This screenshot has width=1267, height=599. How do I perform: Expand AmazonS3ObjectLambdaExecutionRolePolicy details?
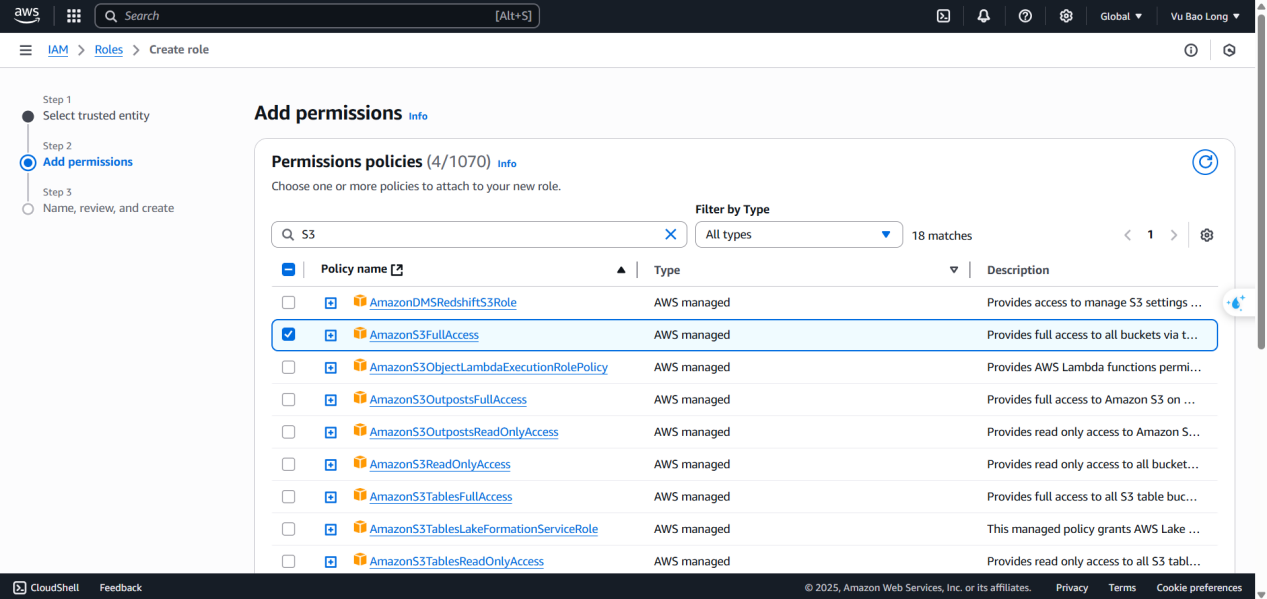pyautogui.click(x=331, y=368)
